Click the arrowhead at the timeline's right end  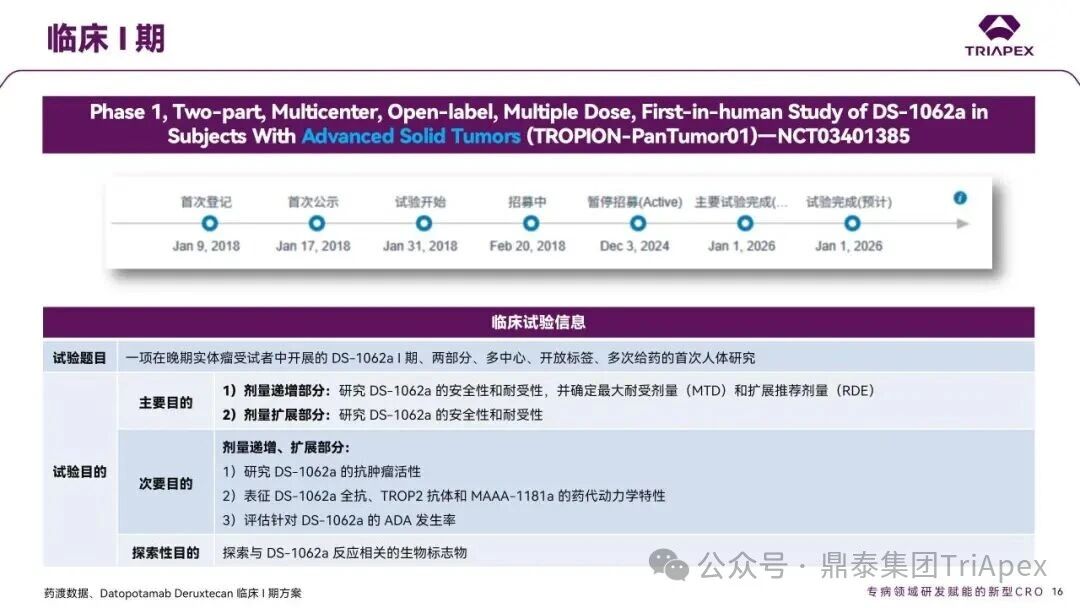(x=963, y=224)
